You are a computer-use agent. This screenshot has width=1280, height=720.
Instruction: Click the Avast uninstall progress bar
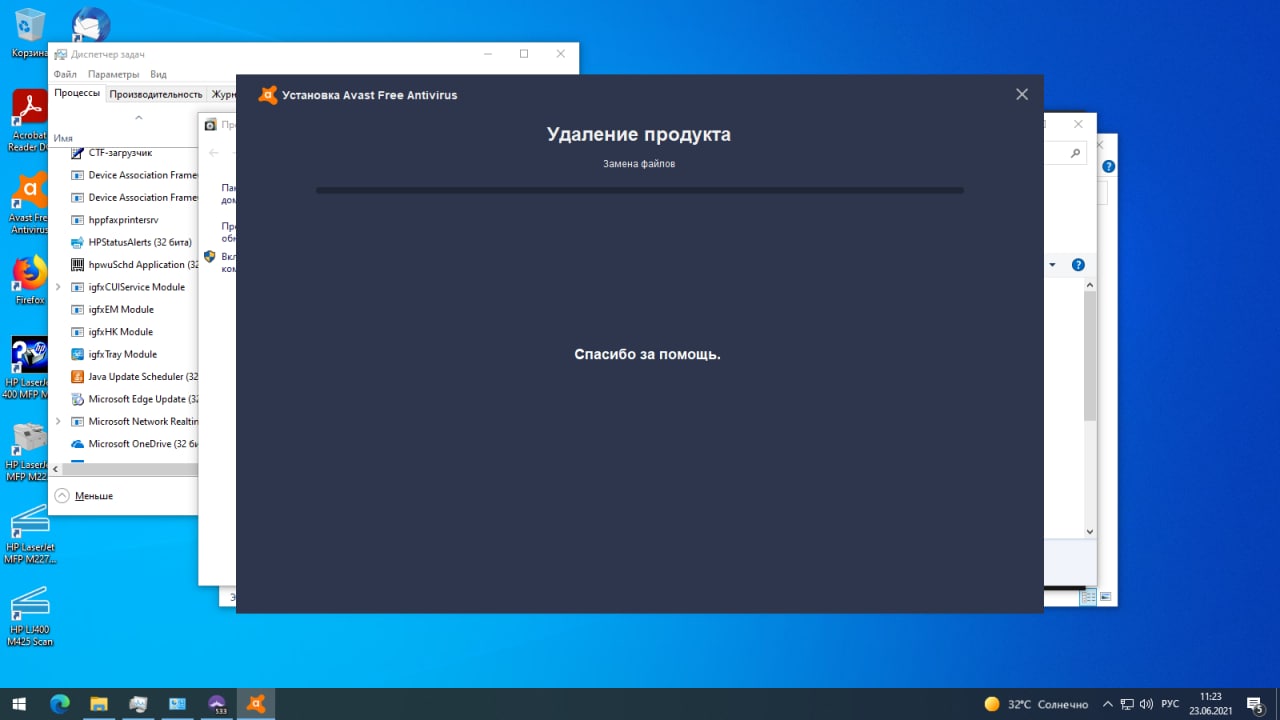[x=640, y=190]
